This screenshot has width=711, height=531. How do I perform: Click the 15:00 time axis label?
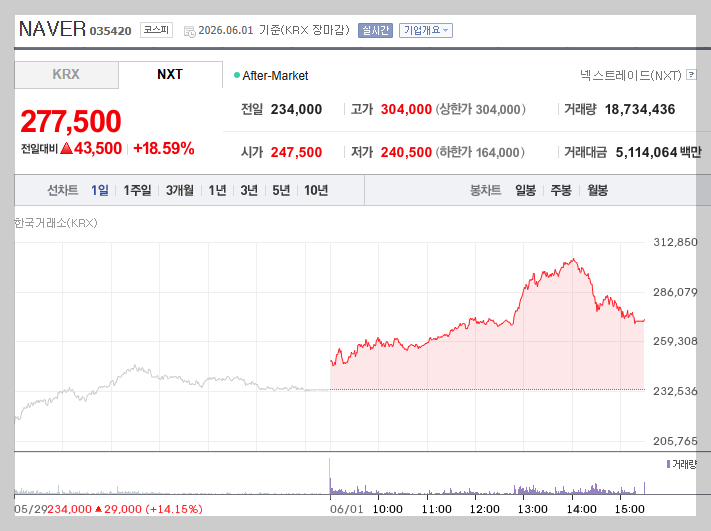coord(629,509)
